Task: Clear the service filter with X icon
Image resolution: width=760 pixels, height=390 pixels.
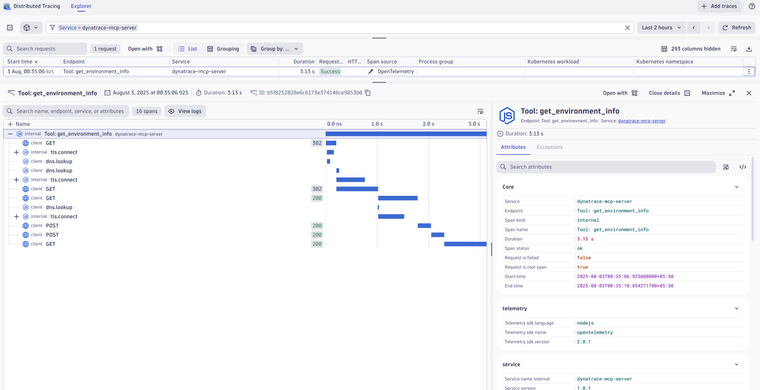Action: click(x=627, y=28)
